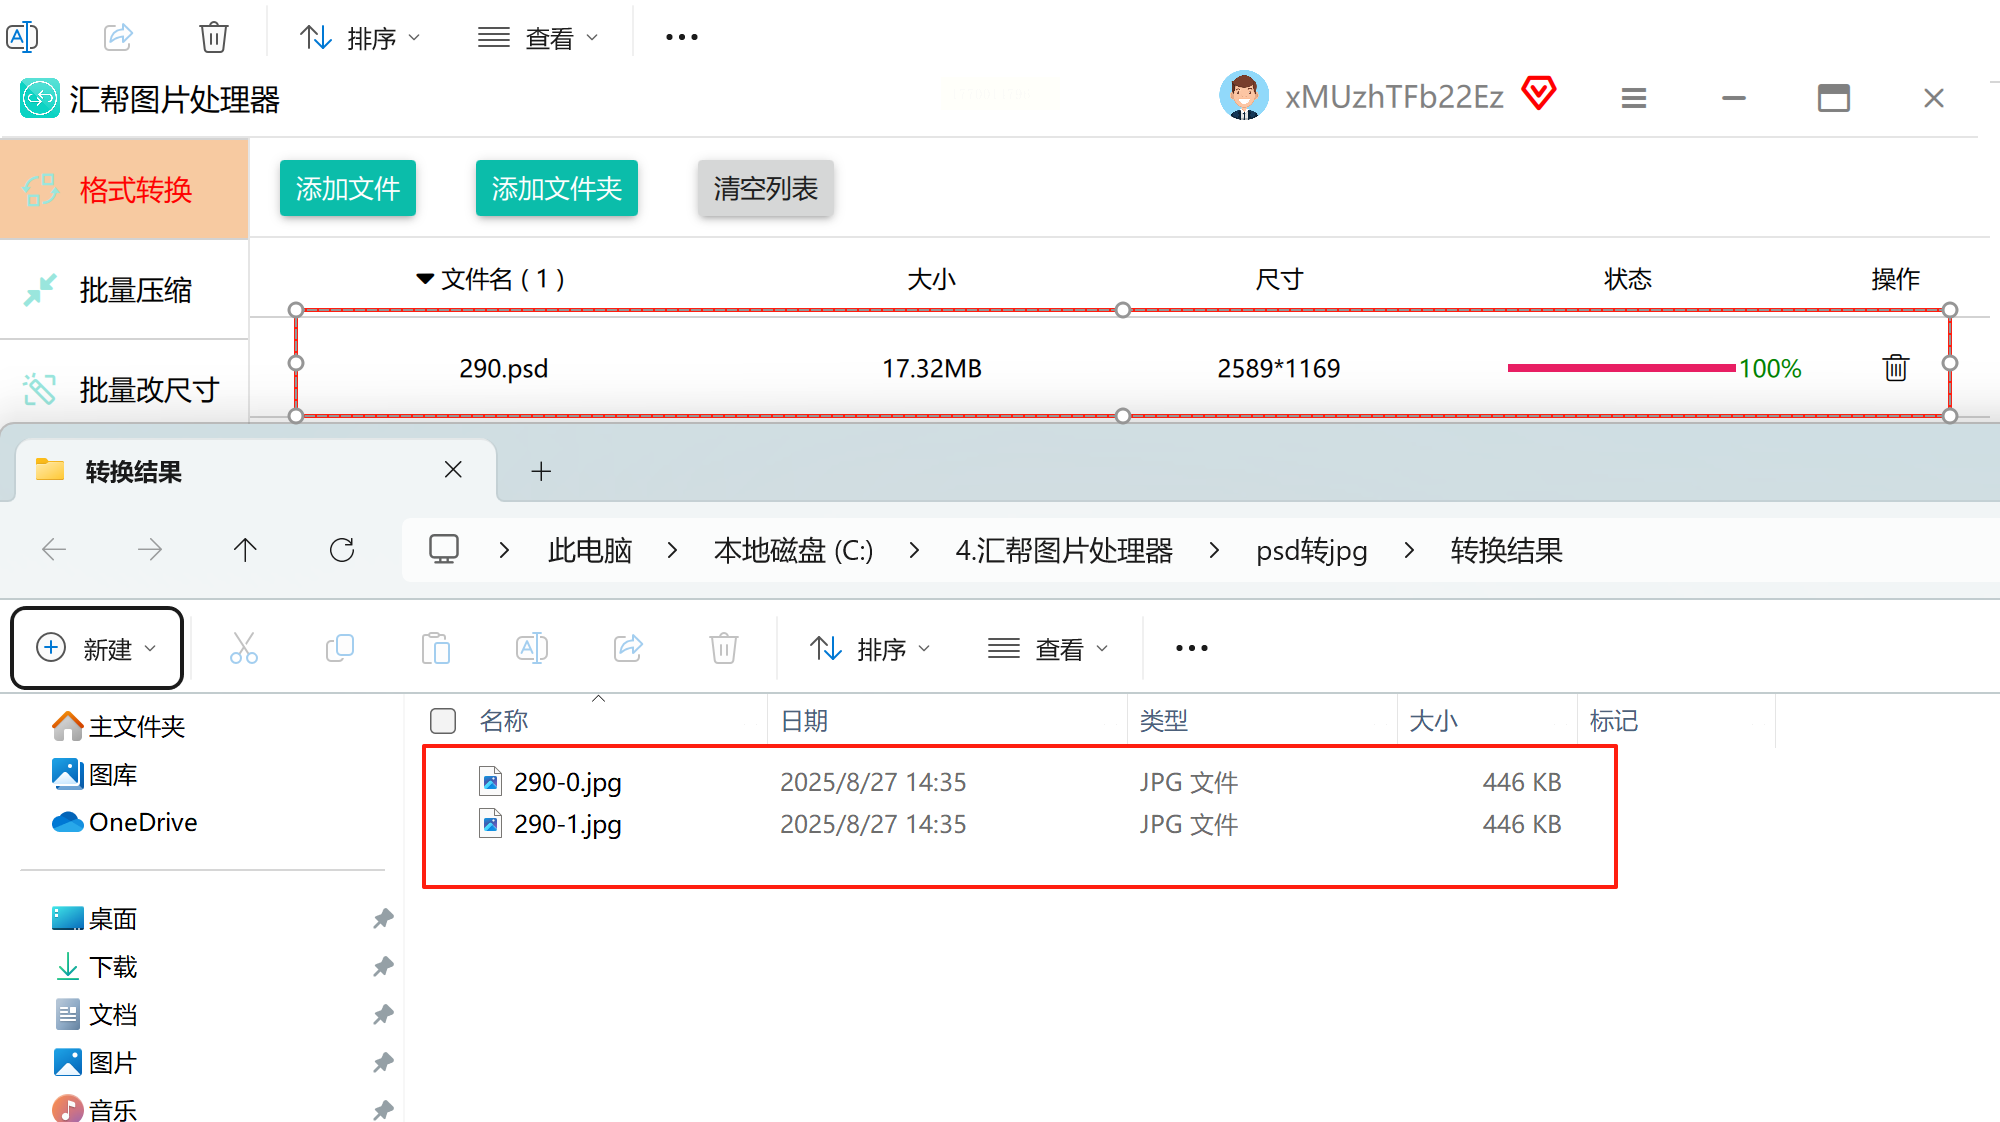
Task: Click the refresh icon in File Explorer
Action: coord(342,550)
